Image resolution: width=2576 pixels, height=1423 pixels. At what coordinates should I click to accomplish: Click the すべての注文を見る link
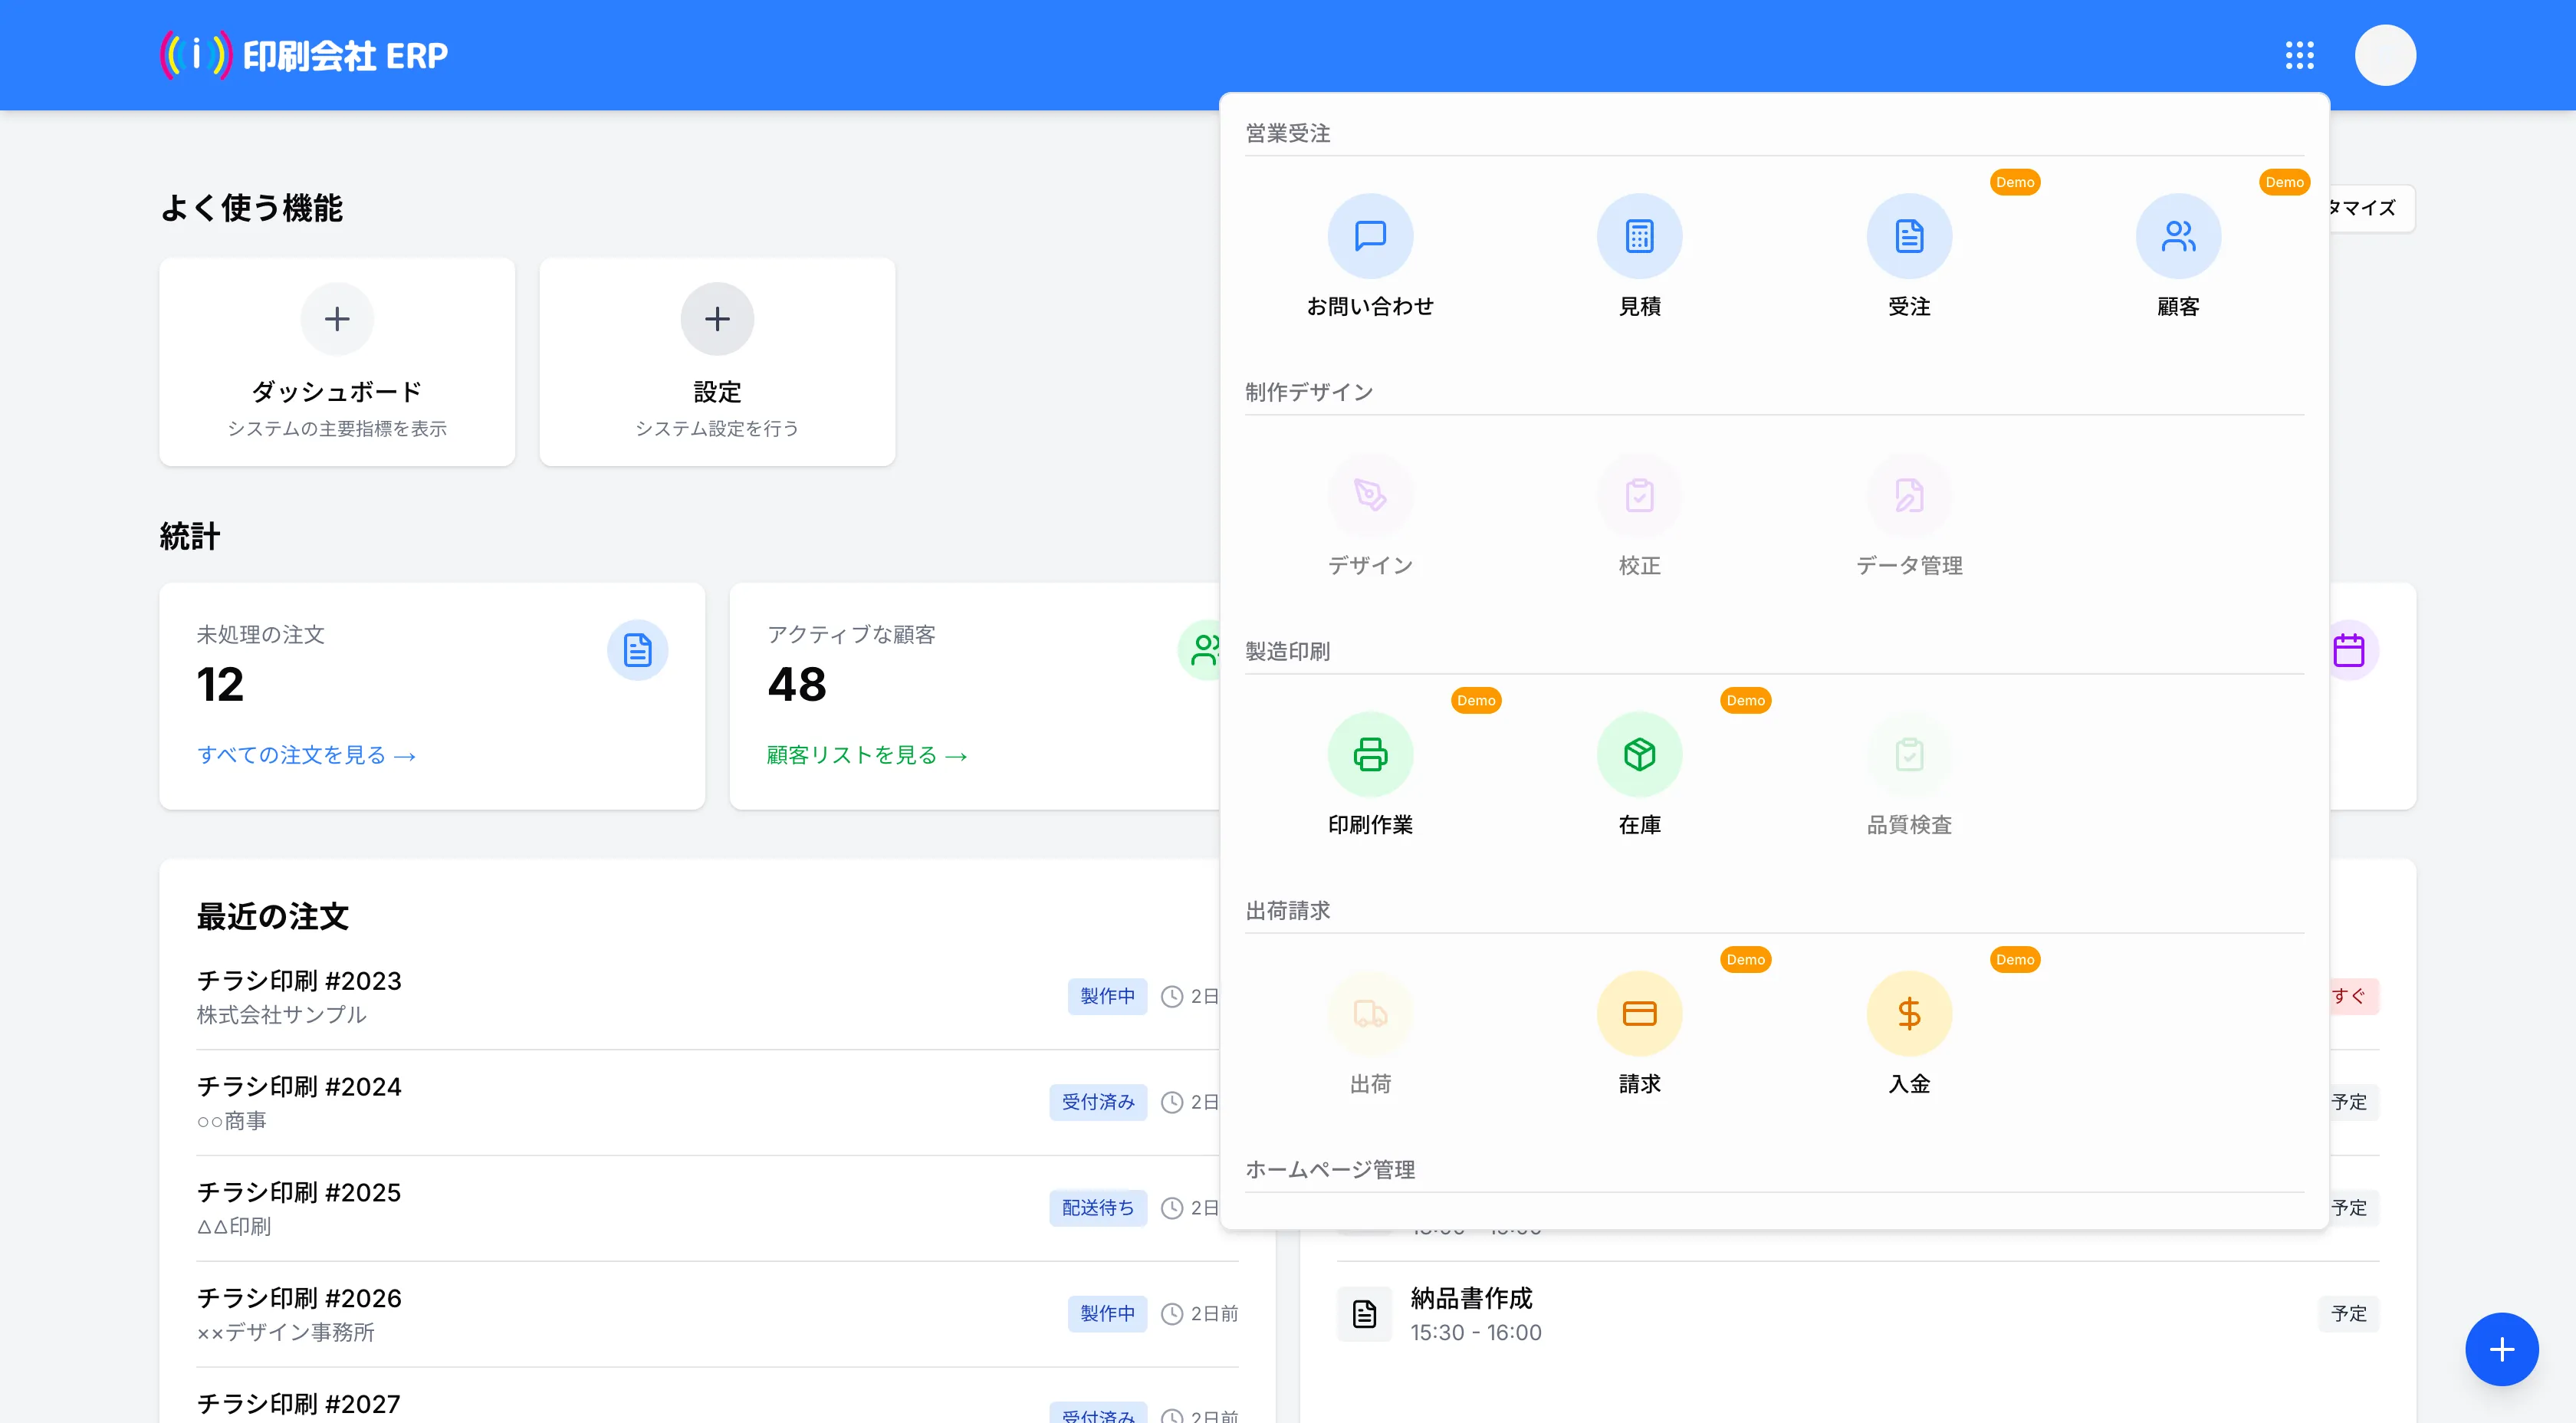click(306, 755)
